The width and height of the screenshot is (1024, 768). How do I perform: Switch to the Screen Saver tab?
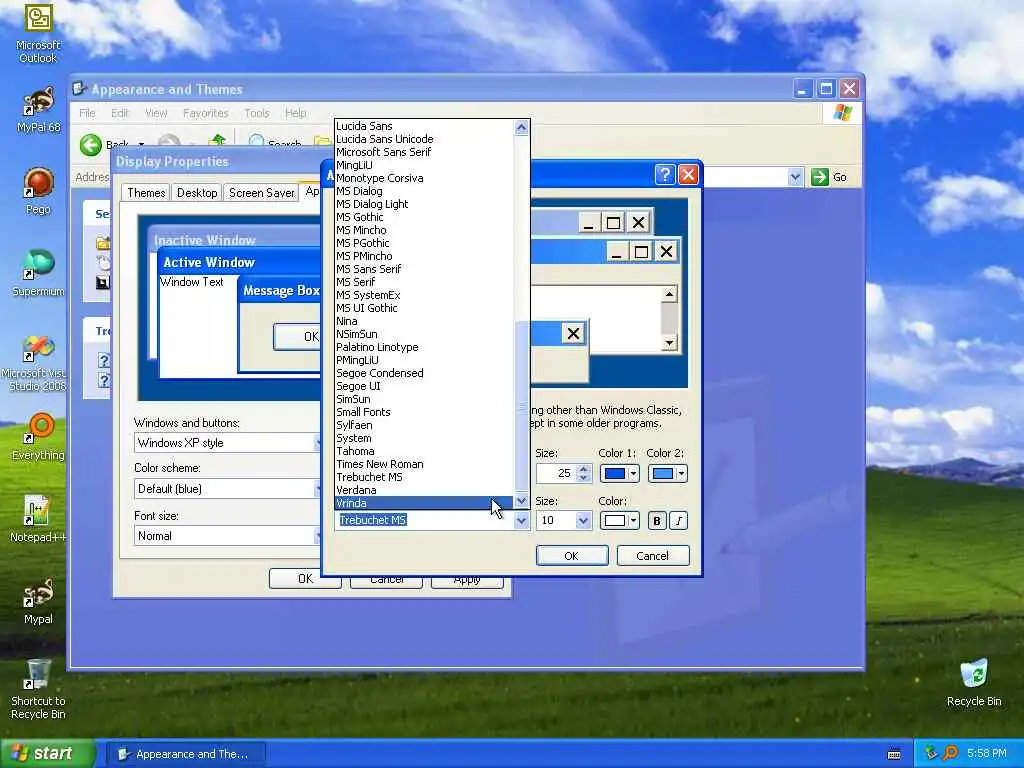click(x=261, y=193)
